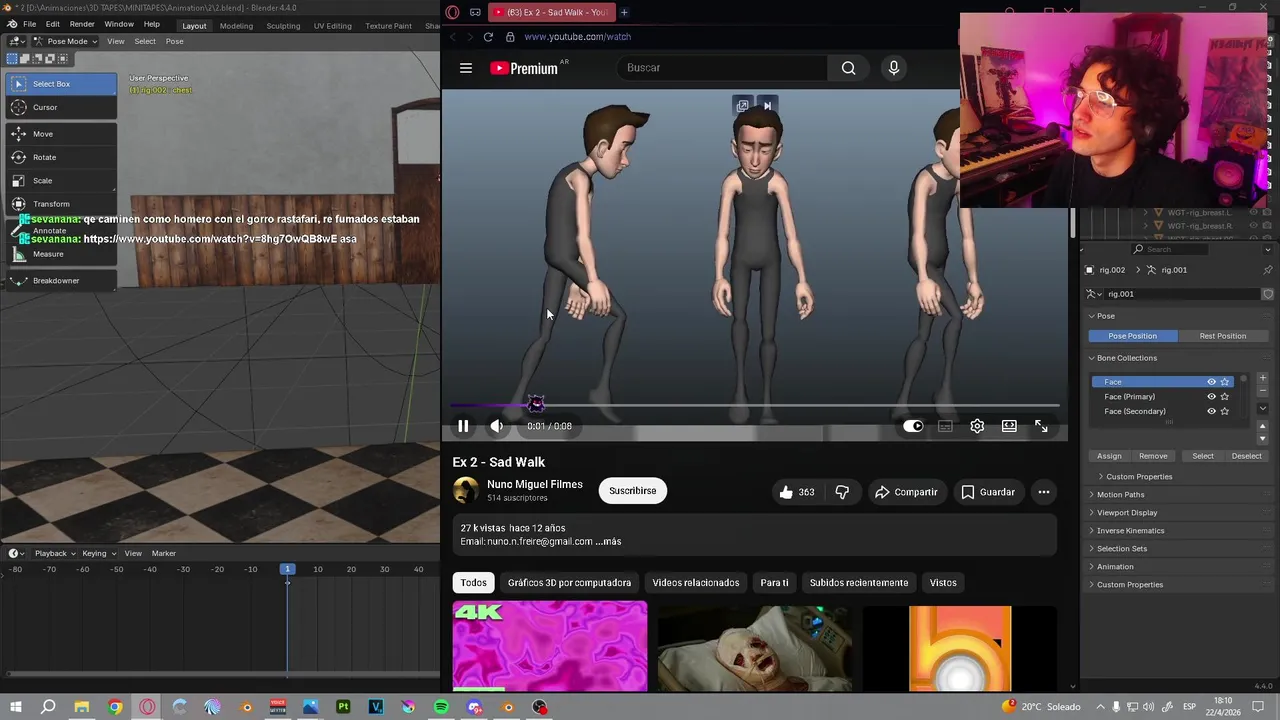Screen dimensions: 1280x720
Task: Expand the Animation panel
Action: pyautogui.click(x=1115, y=567)
